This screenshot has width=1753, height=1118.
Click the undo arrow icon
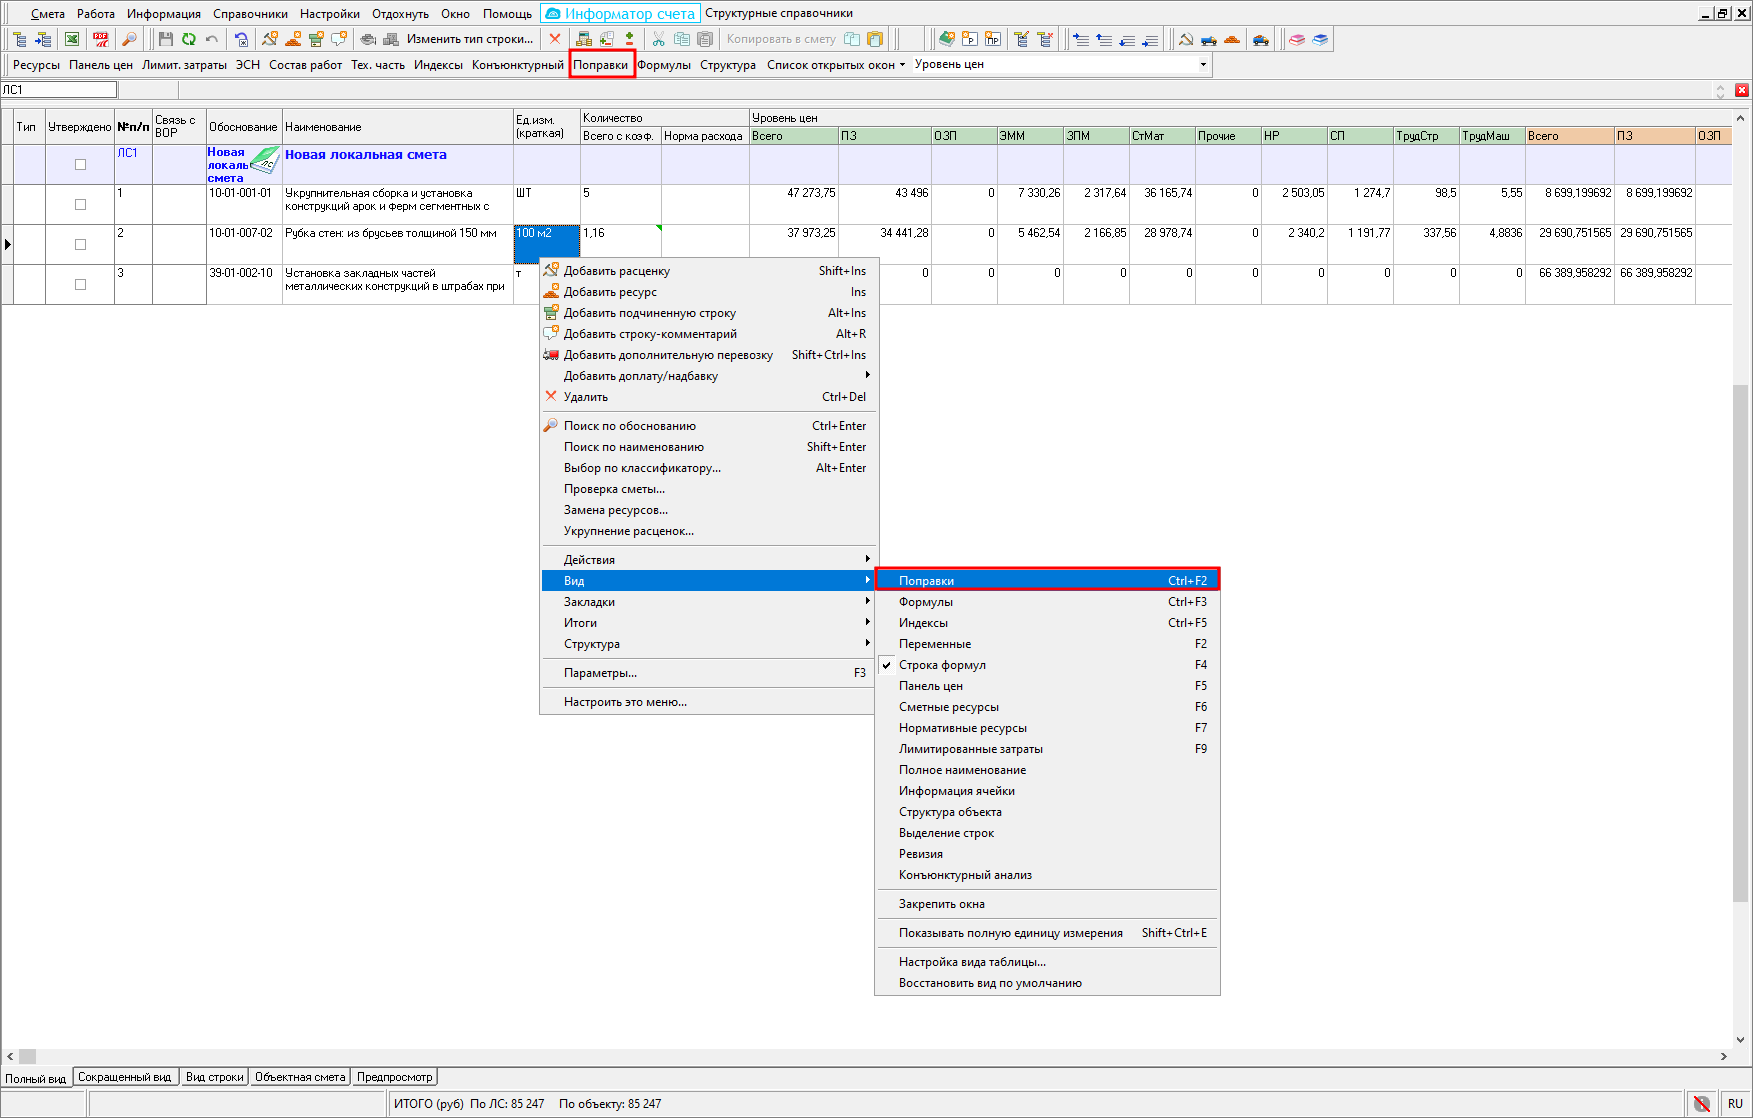212,39
